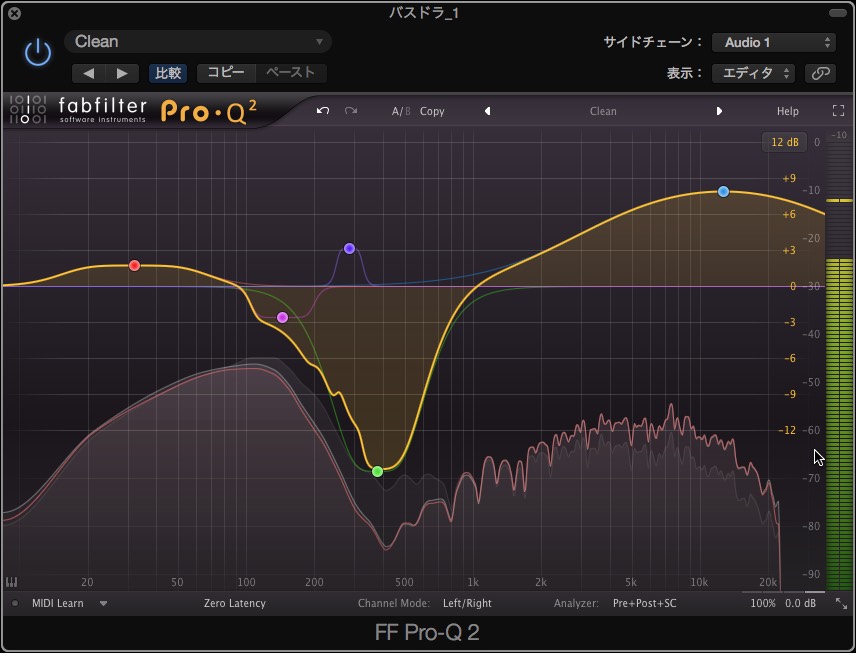Open the サイドチェーン Audio 1 dropdown

point(774,43)
